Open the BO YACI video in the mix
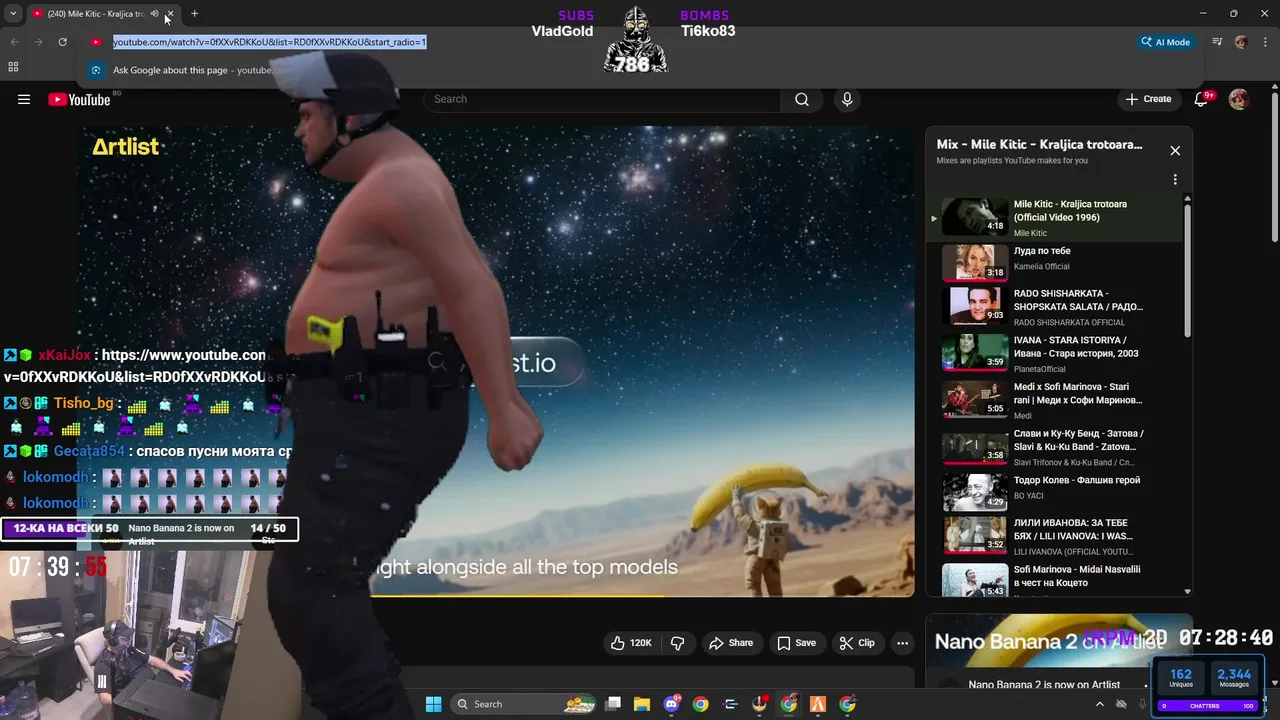The width and height of the screenshot is (1280, 720). (x=1055, y=492)
